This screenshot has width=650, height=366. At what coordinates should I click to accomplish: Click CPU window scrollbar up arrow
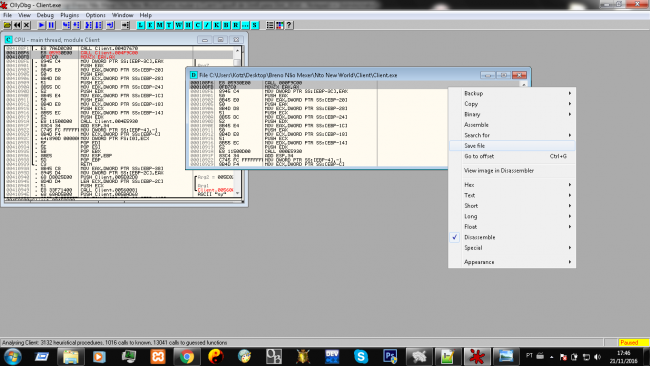pos(237,51)
